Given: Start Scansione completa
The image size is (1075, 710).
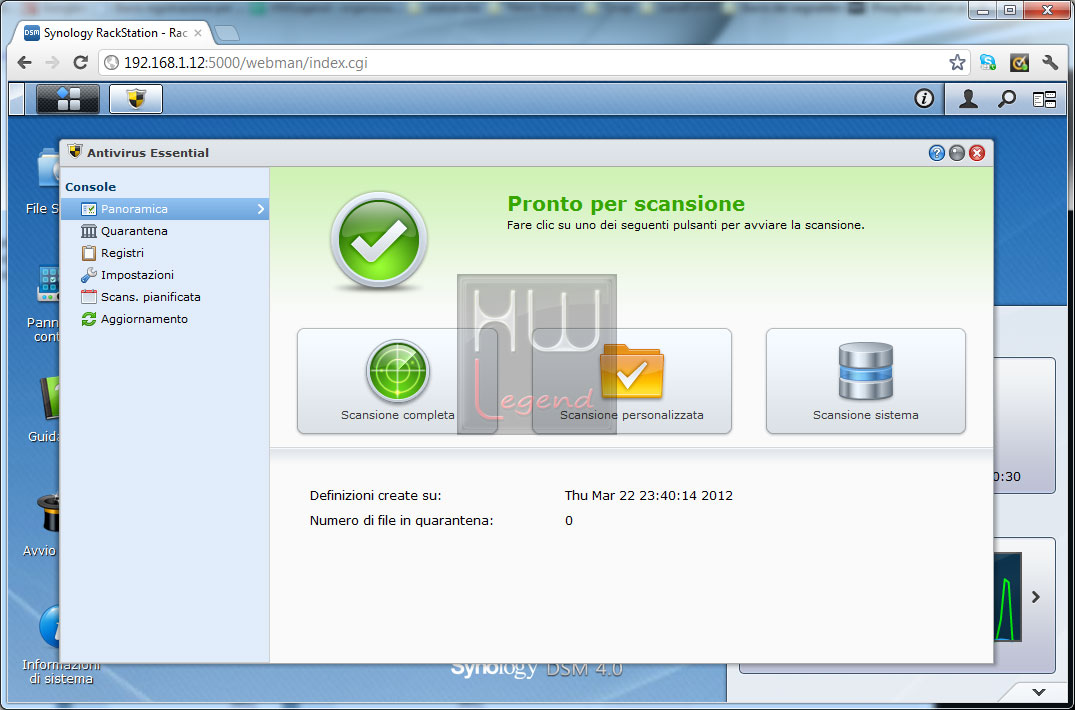Looking at the screenshot, I should coord(397,381).
